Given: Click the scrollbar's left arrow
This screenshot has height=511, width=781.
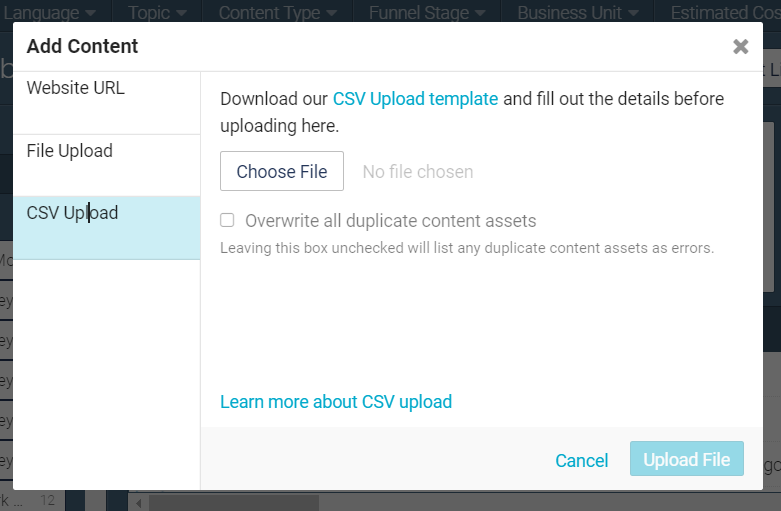Looking at the screenshot, I should click(x=138, y=502).
